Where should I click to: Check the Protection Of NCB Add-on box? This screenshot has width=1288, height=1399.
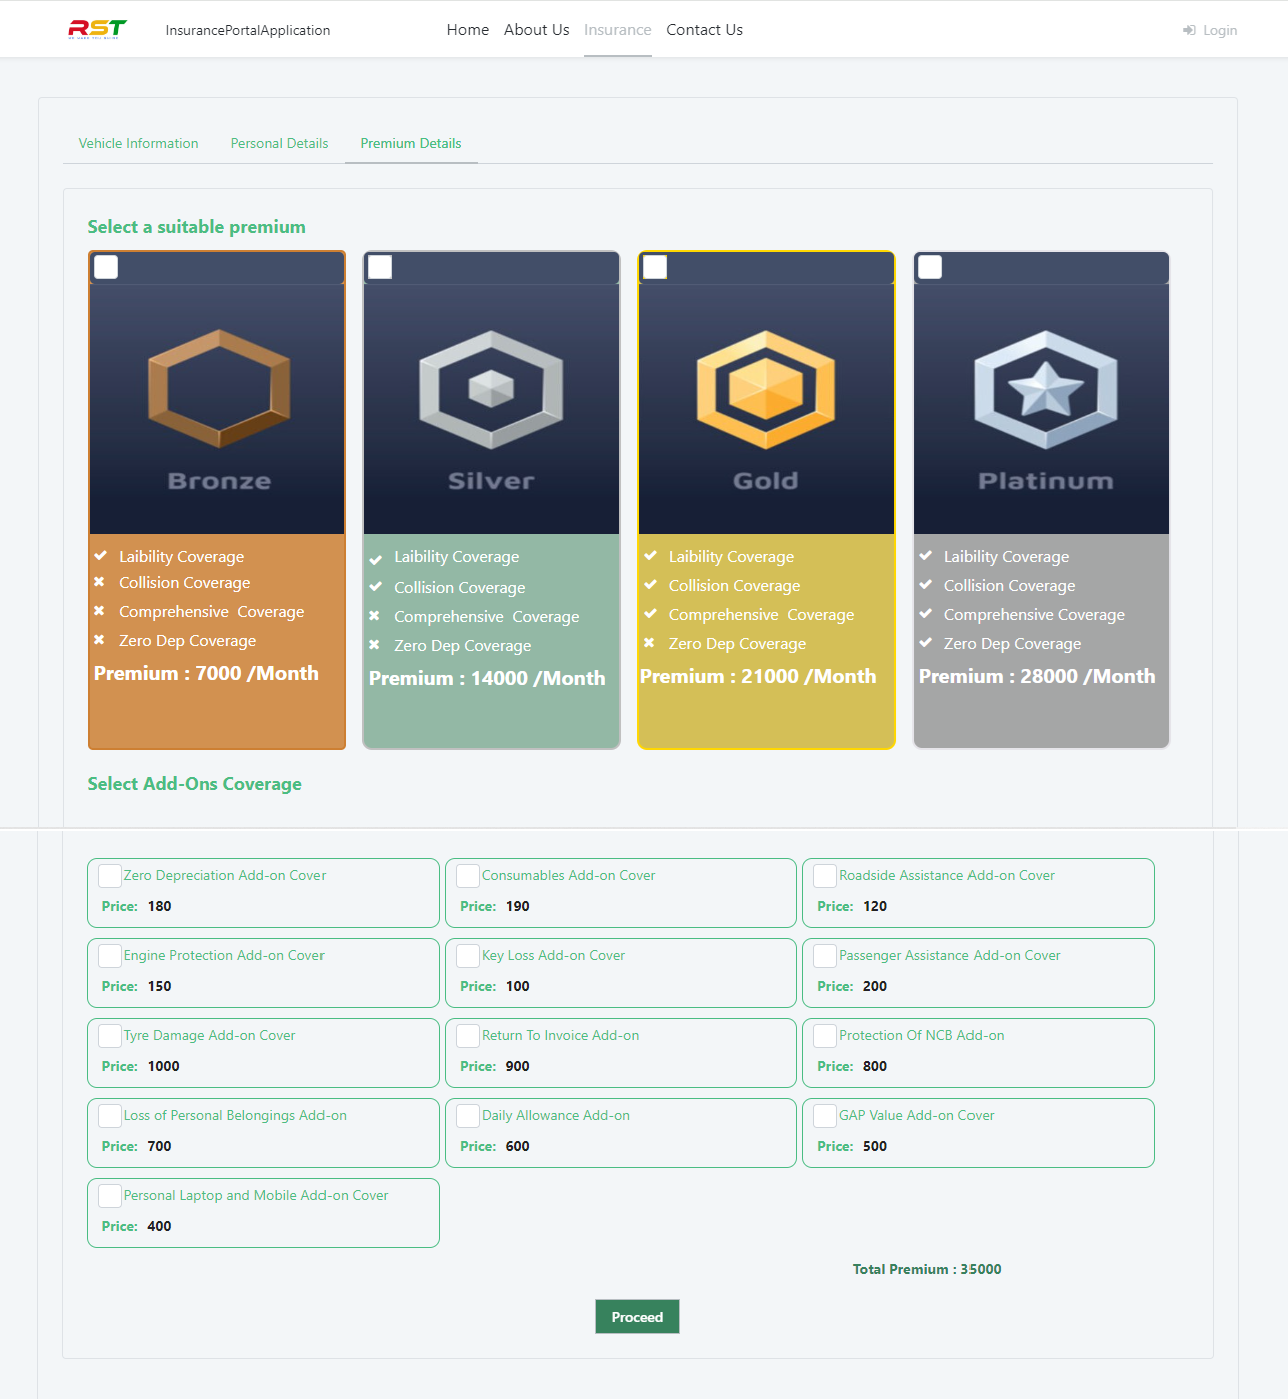[825, 1036]
